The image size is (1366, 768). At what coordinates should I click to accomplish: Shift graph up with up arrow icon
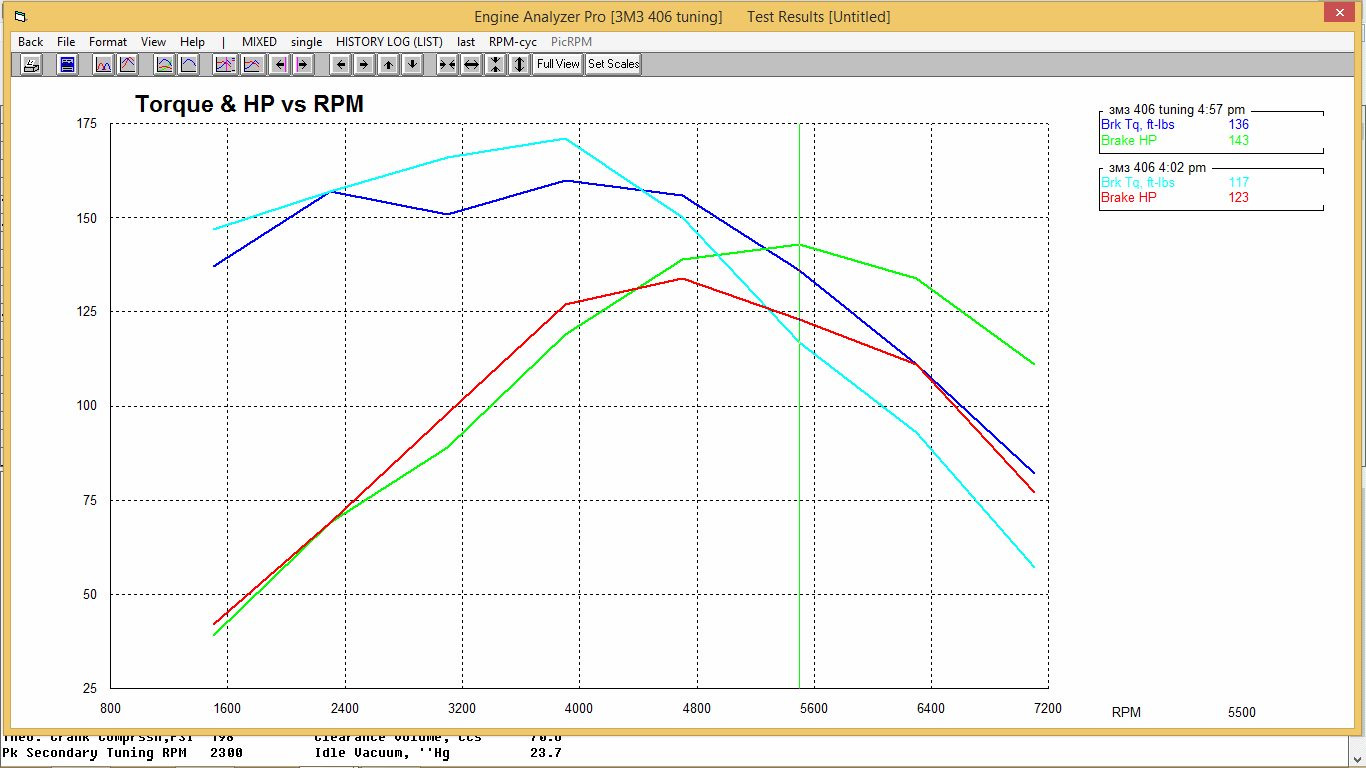(x=388, y=65)
